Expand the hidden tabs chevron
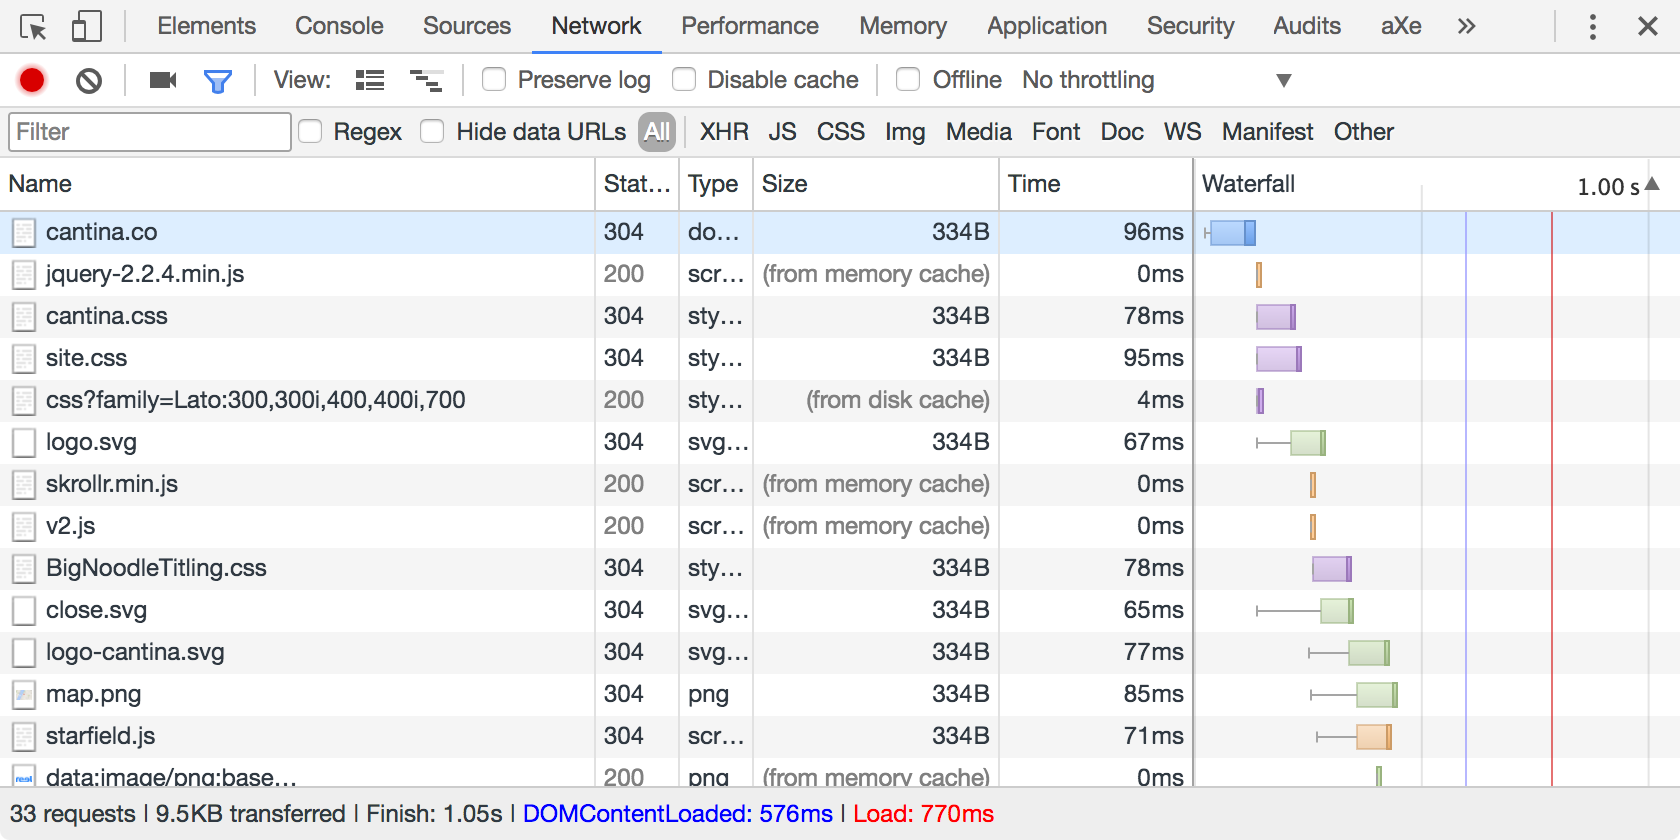The image size is (1680, 840). pos(1466,26)
